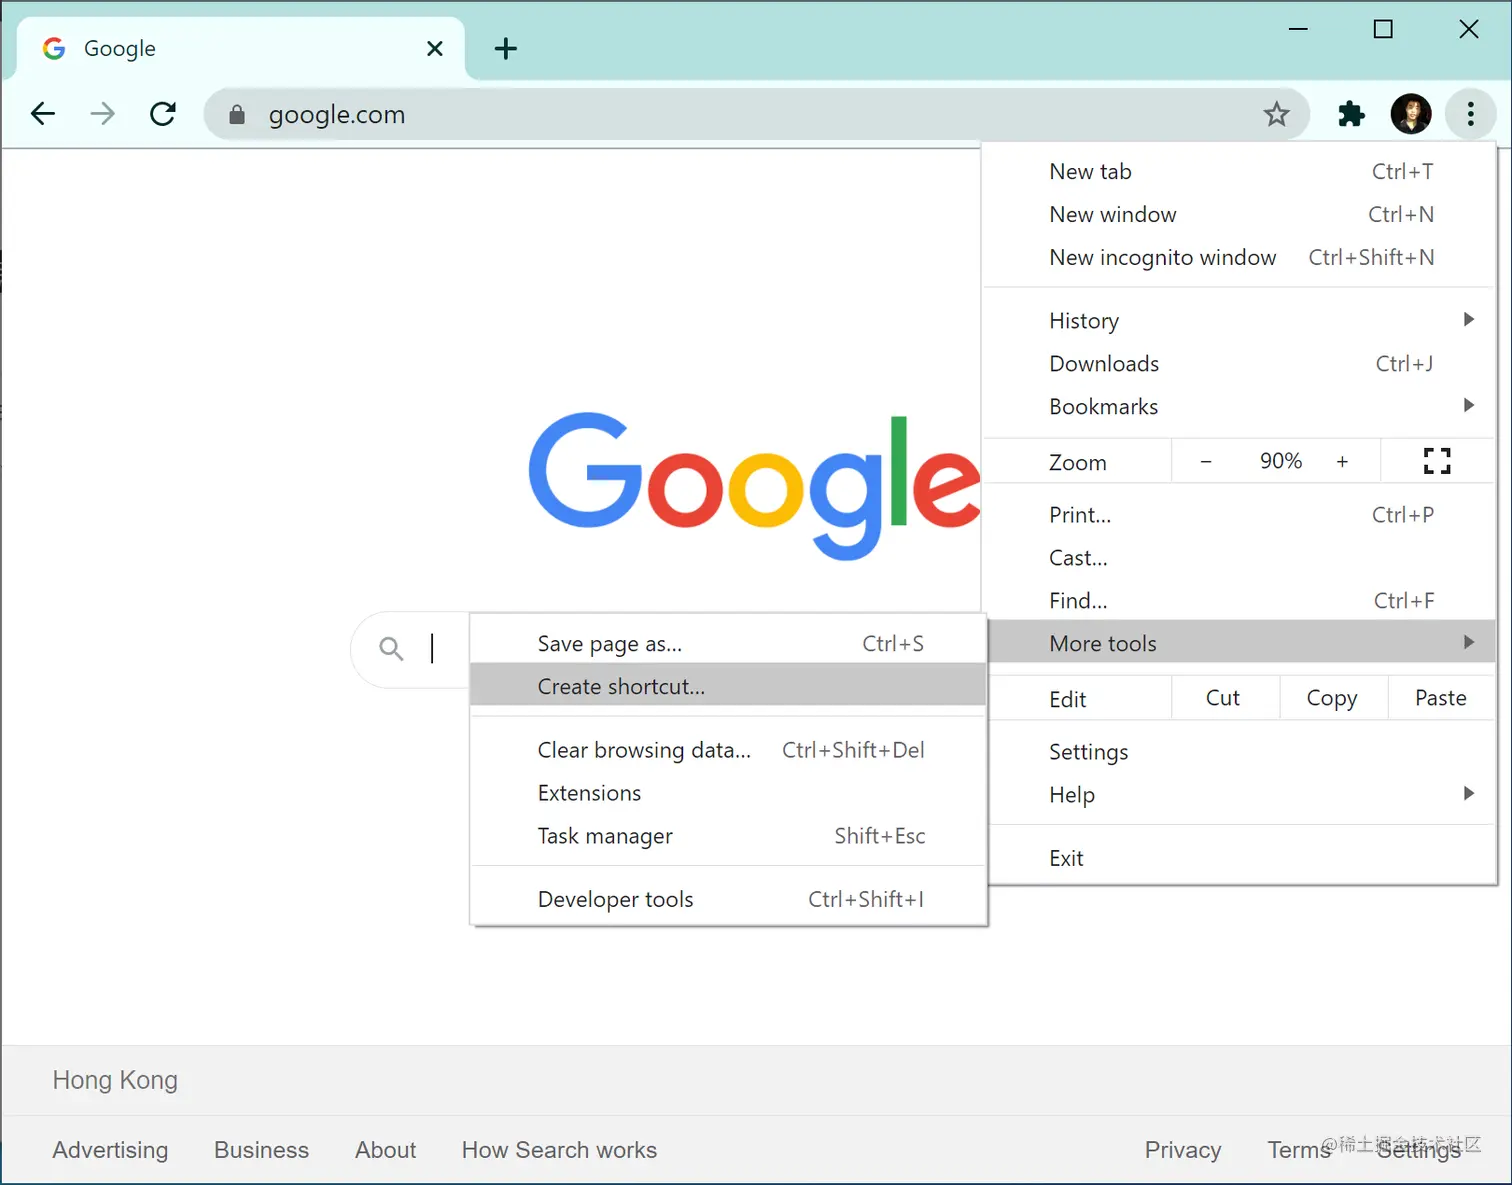
Task: Open Developer tools
Action: click(728, 899)
